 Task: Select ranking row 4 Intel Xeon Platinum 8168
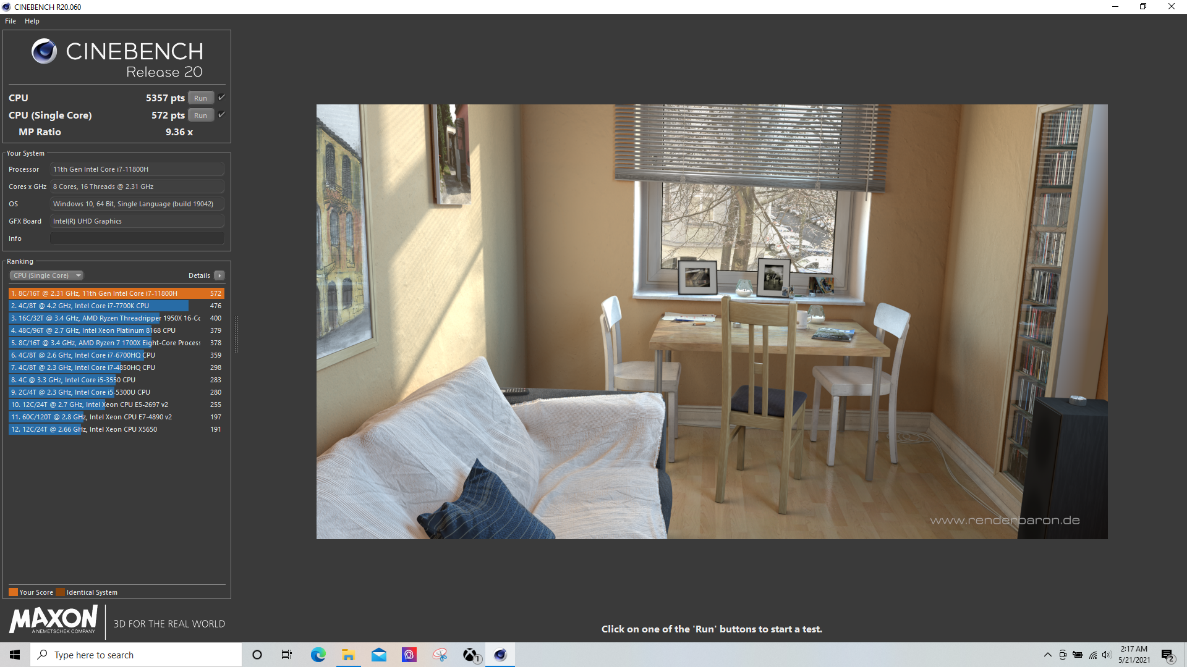117,331
